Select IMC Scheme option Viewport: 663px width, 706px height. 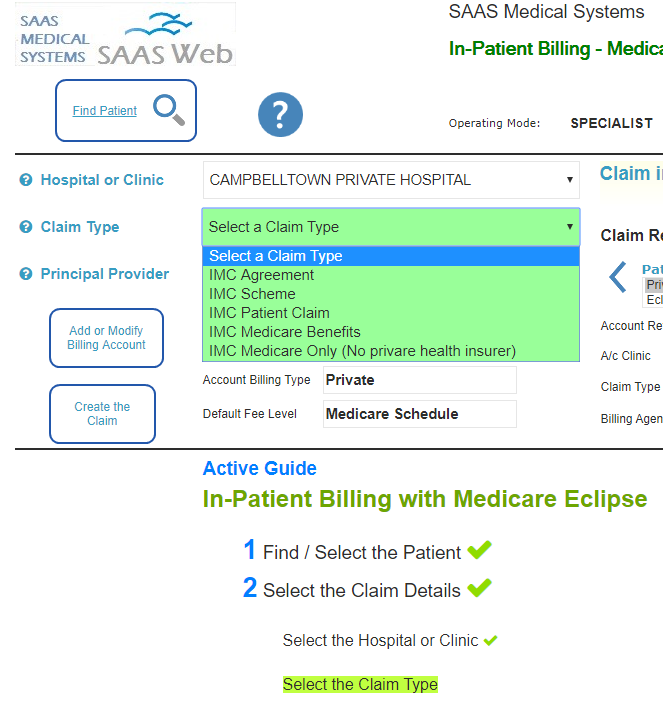252,294
